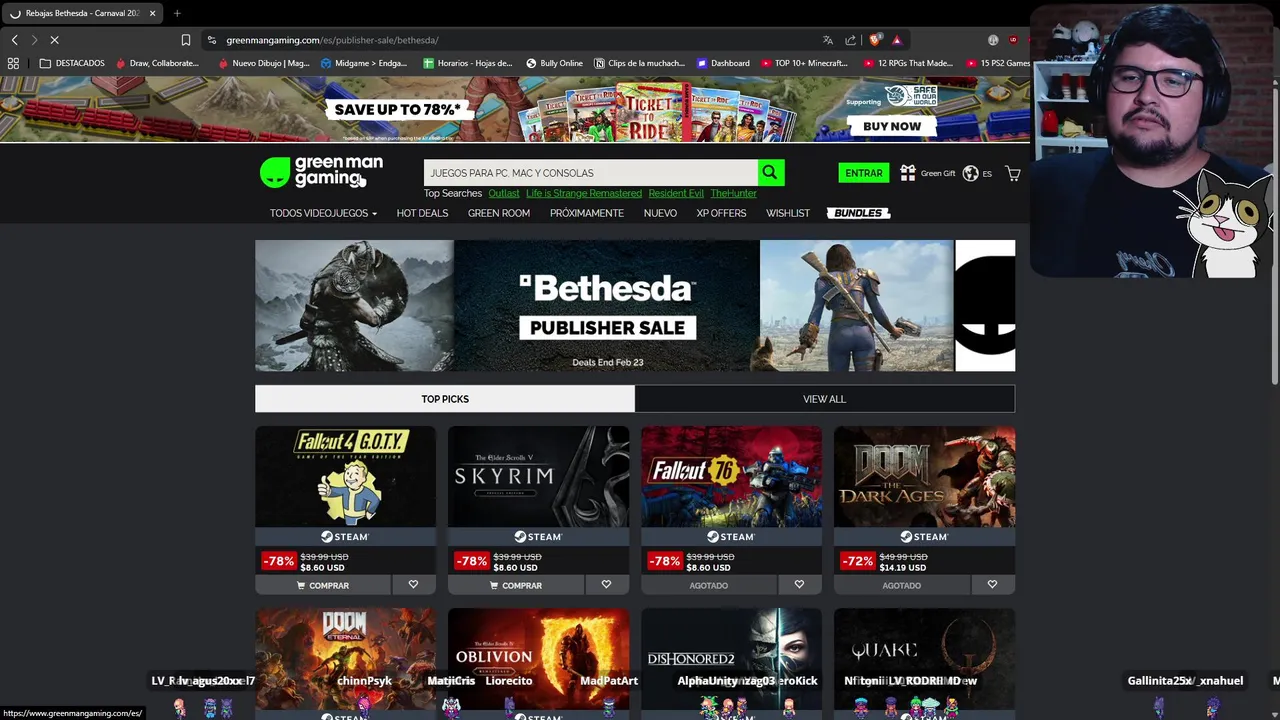Viewport: 1280px width, 720px height.
Task: Open the WISHLIST menu item
Action: click(788, 213)
